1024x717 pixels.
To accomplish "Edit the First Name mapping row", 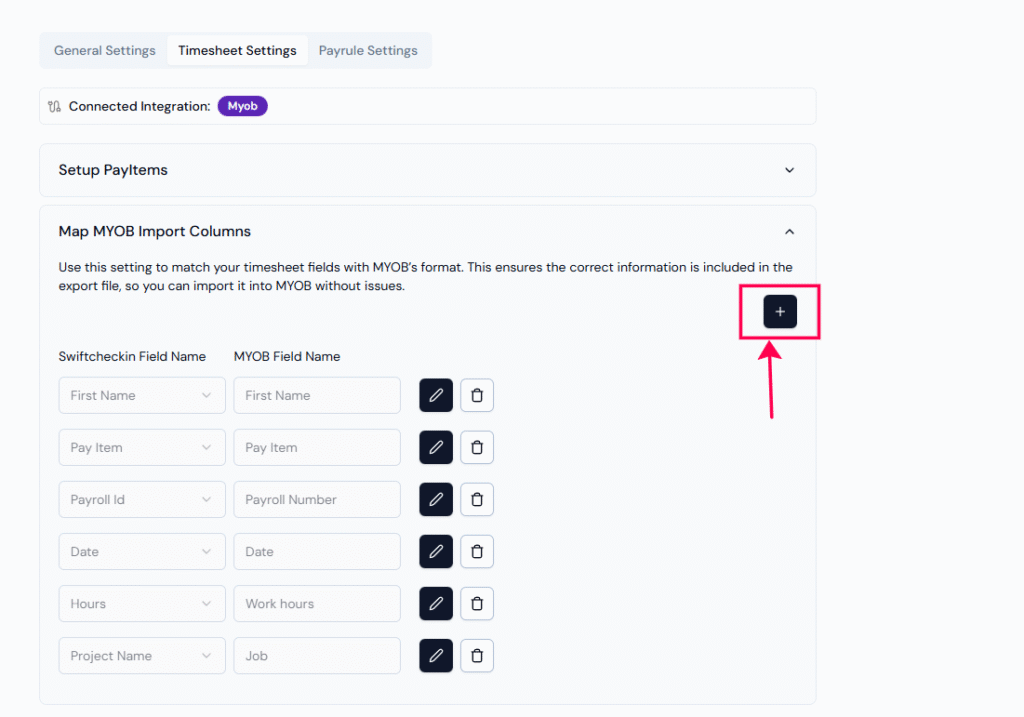I will click(x=436, y=395).
